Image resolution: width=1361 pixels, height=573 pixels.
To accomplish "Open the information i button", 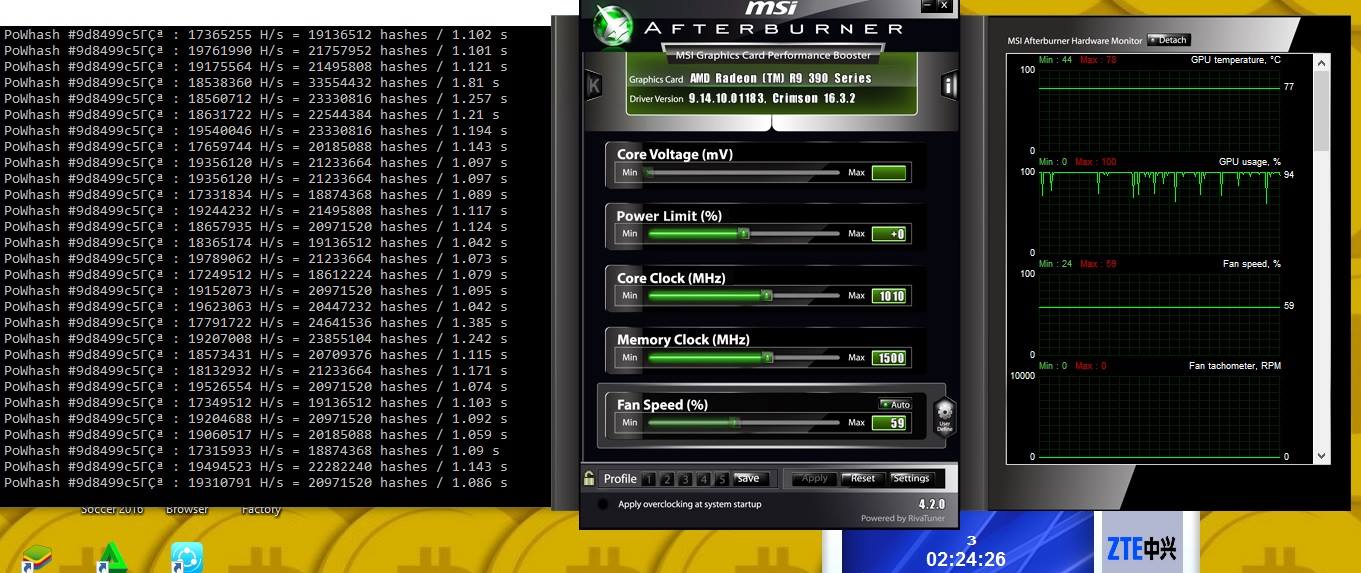I will click(950, 85).
